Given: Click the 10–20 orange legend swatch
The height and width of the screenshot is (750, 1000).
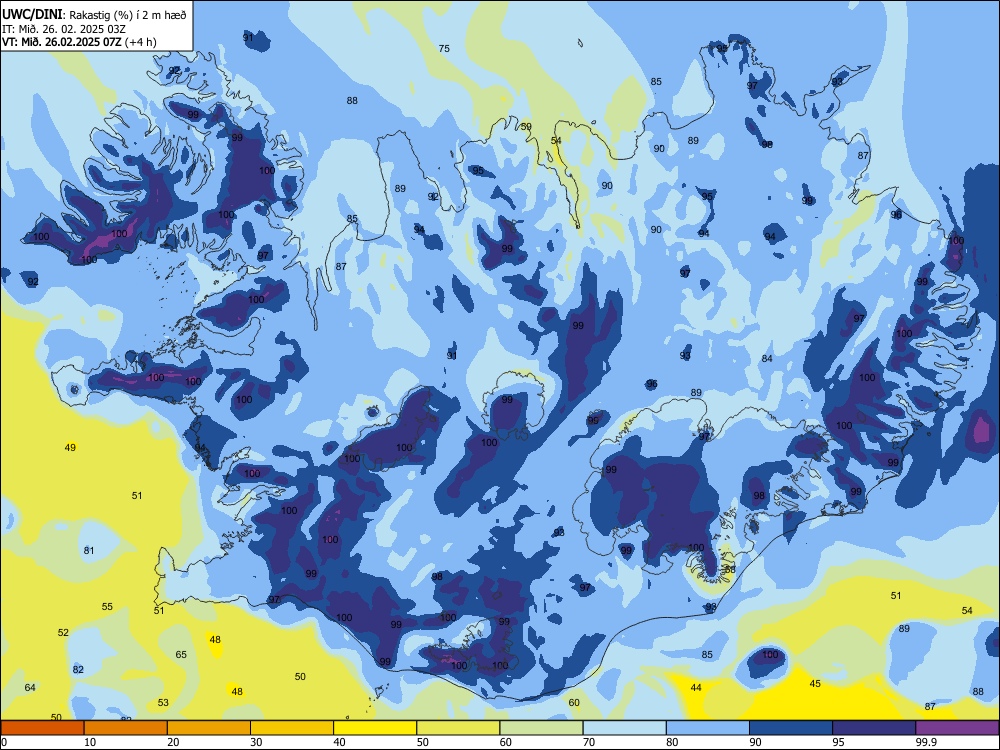Looking at the screenshot, I should 126,728.
